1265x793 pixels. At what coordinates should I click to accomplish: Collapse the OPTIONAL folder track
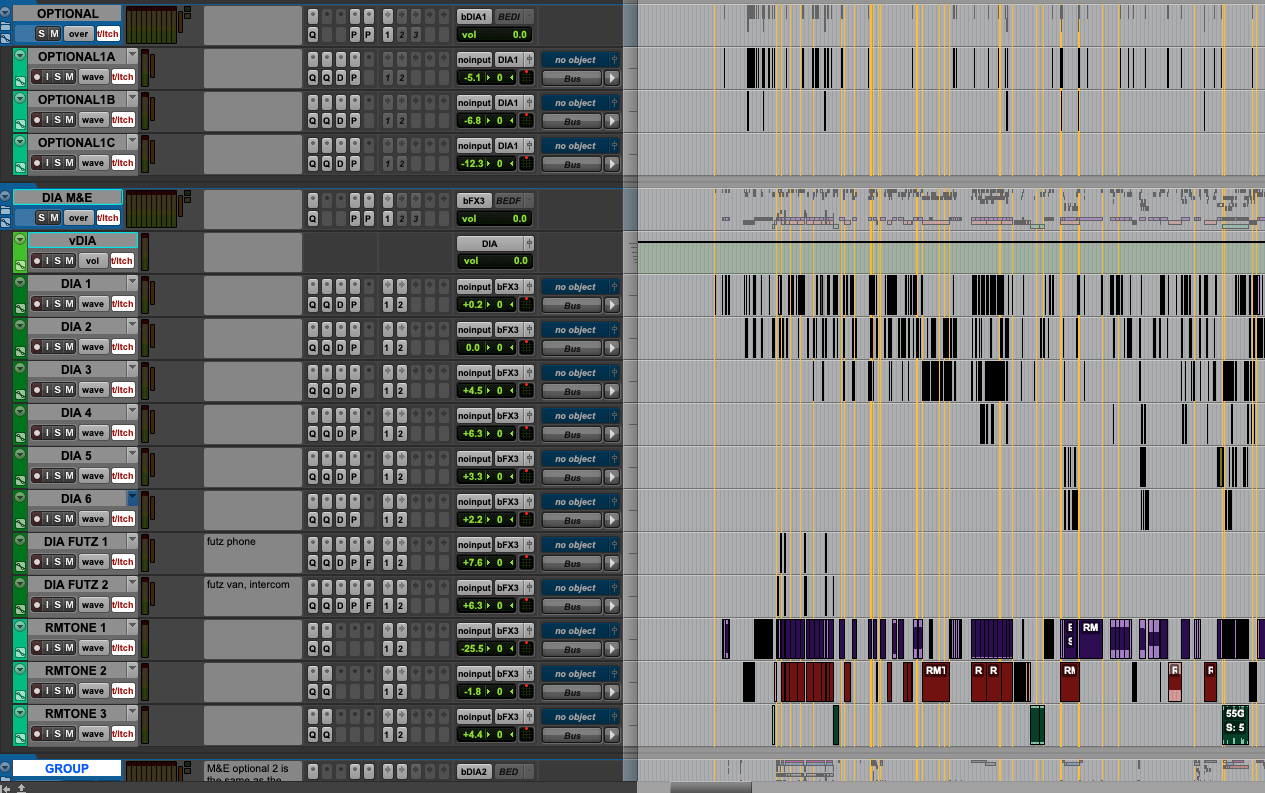pyautogui.click(x=6, y=13)
